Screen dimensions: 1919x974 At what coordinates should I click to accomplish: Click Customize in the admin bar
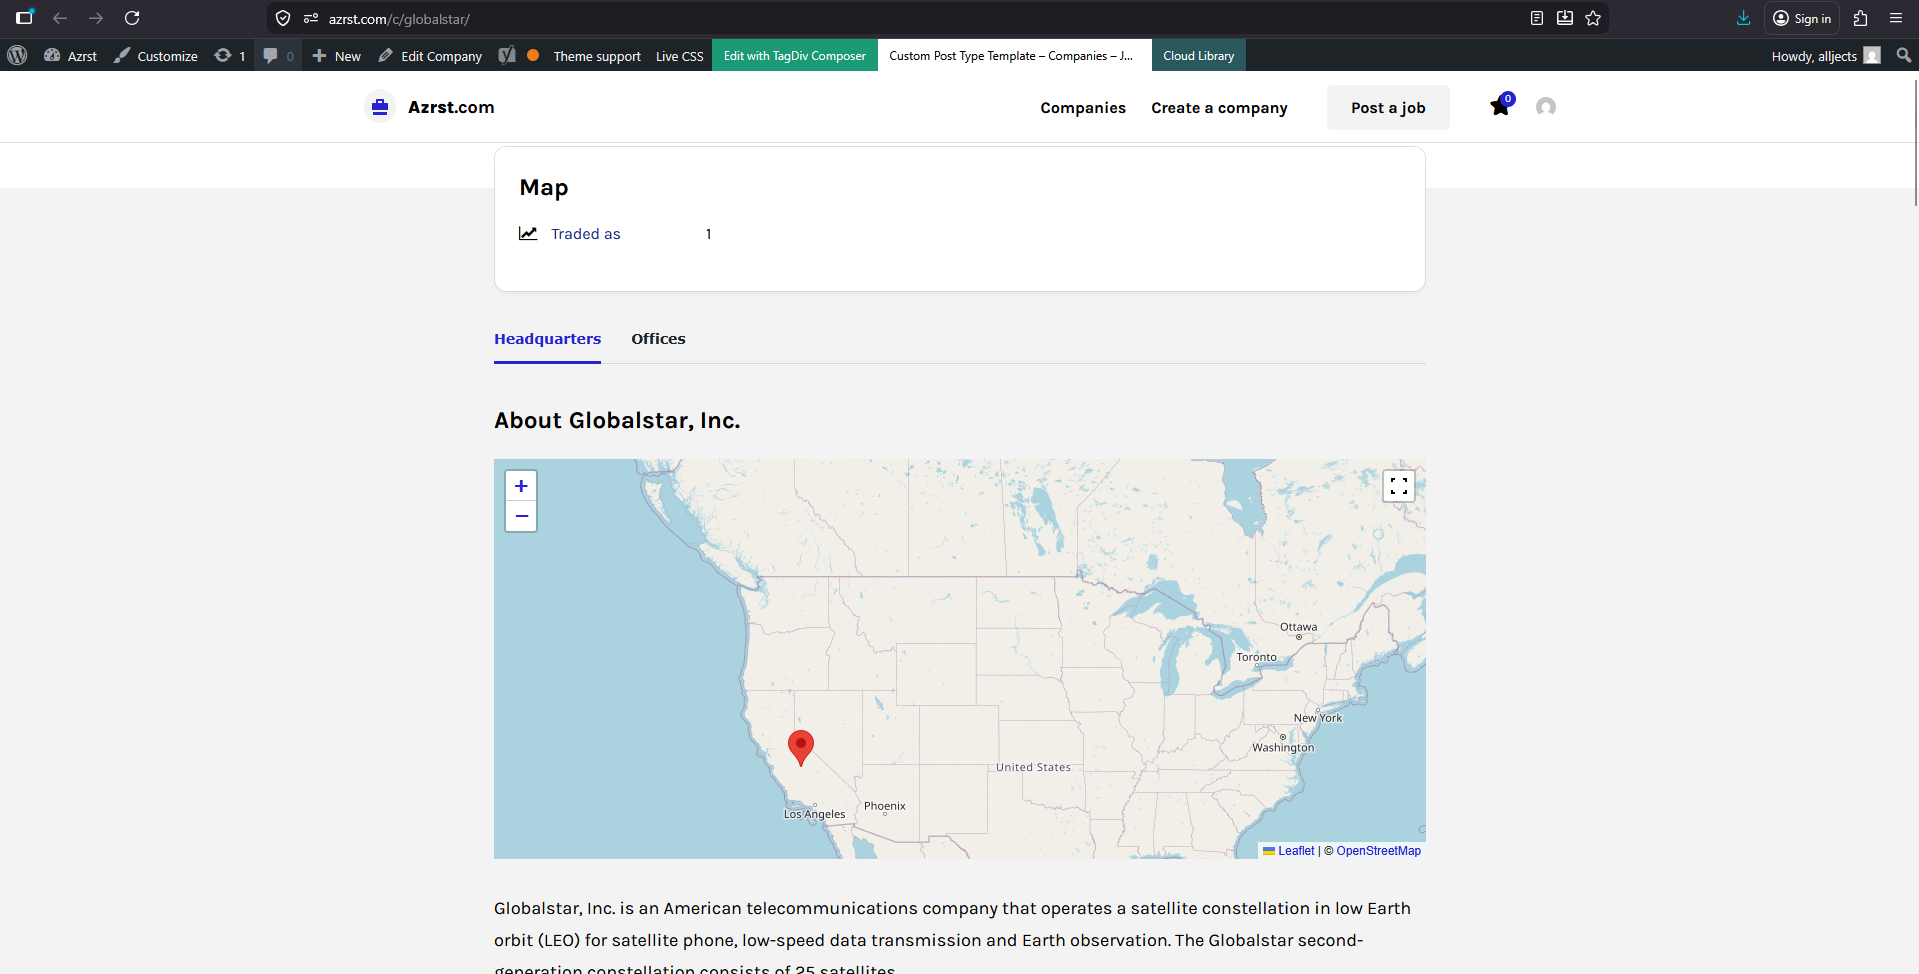156,56
